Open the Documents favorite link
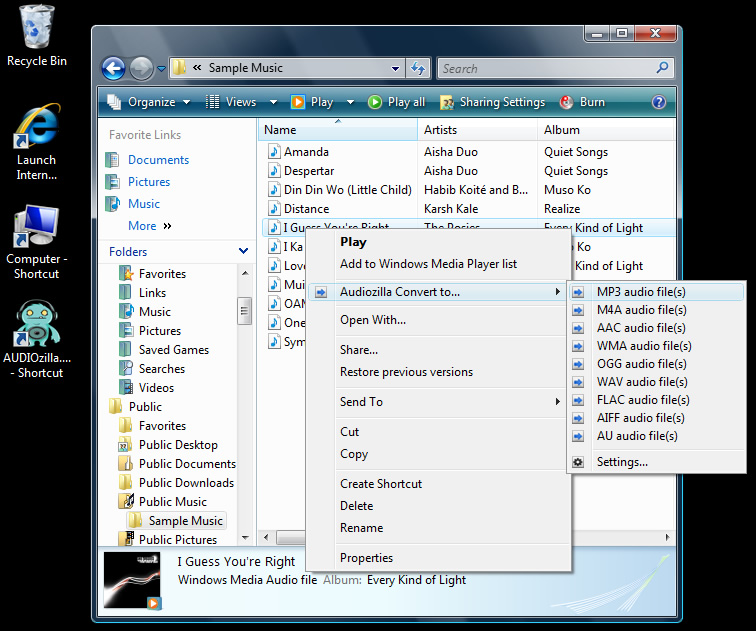Image resolution: width=756 pixels, height=631 pixels. 158,160
